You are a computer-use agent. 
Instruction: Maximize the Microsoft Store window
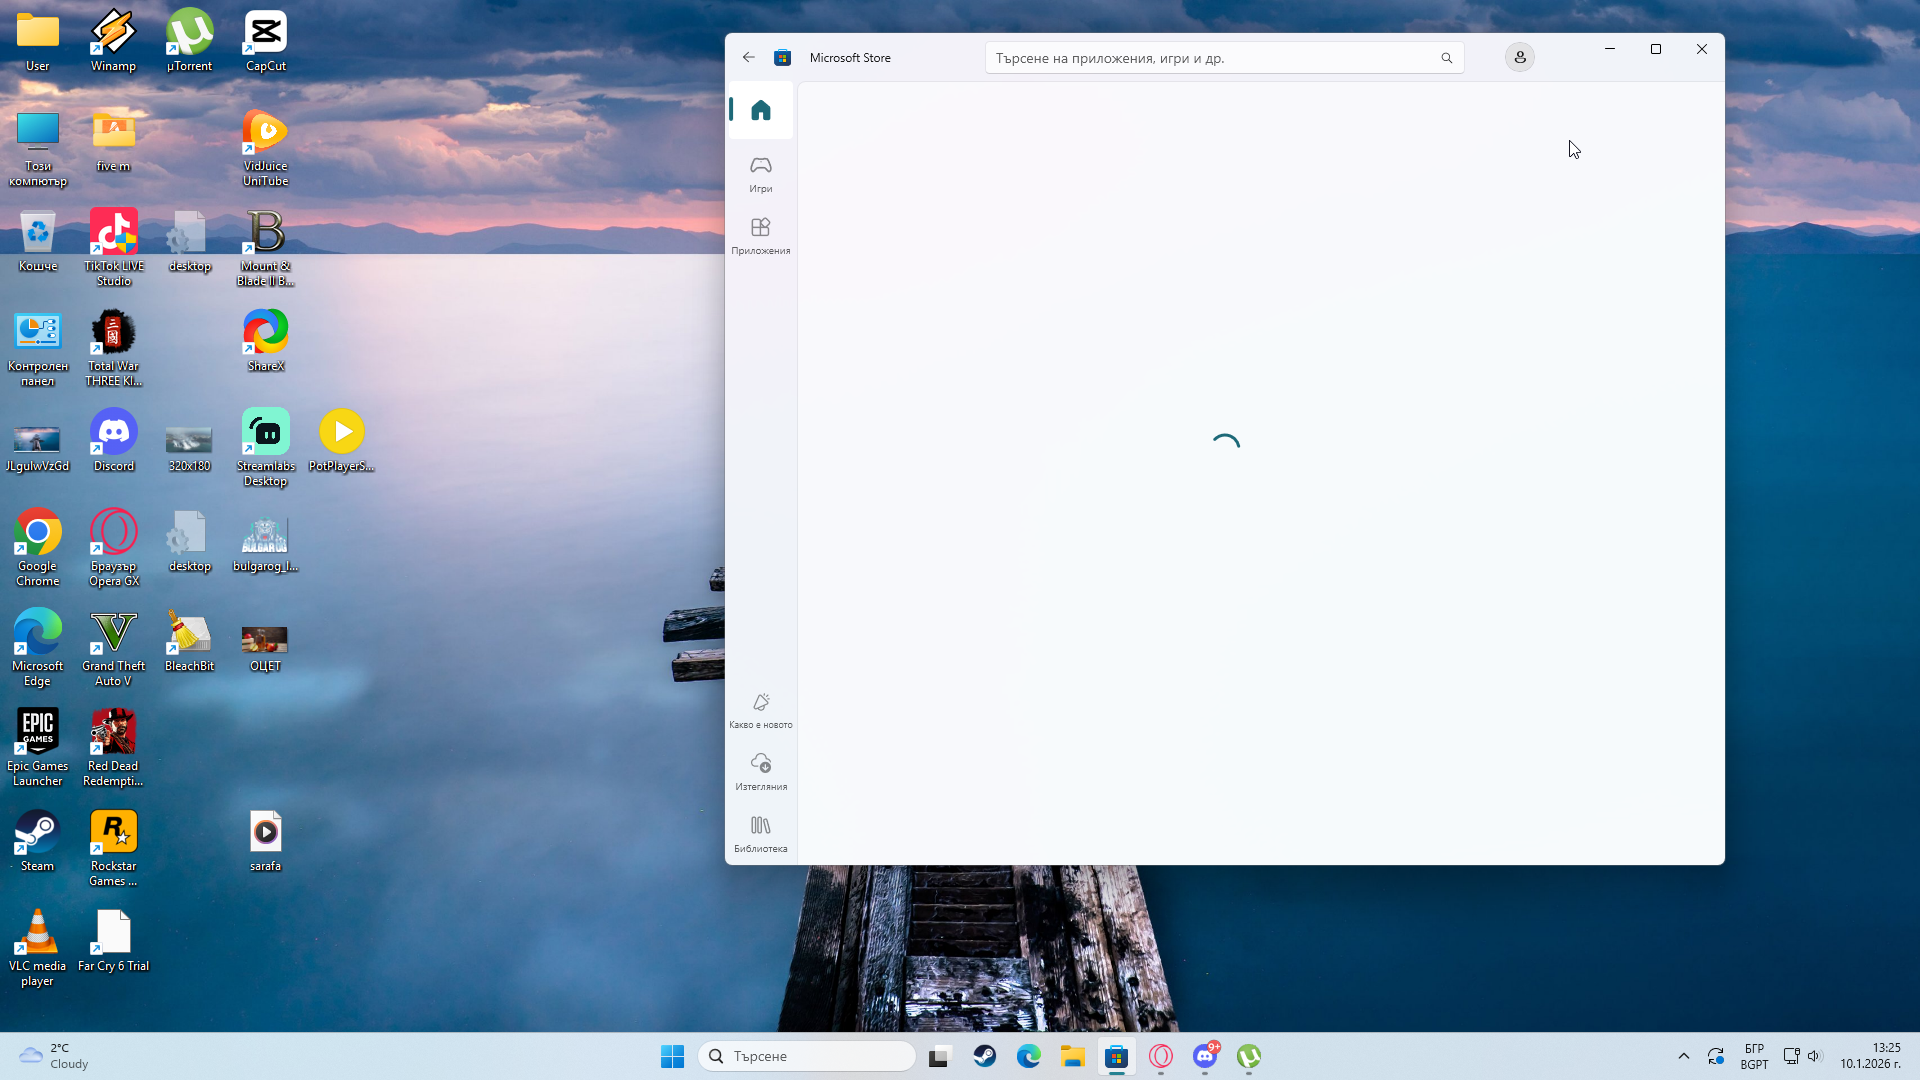tap(1655, 49)
